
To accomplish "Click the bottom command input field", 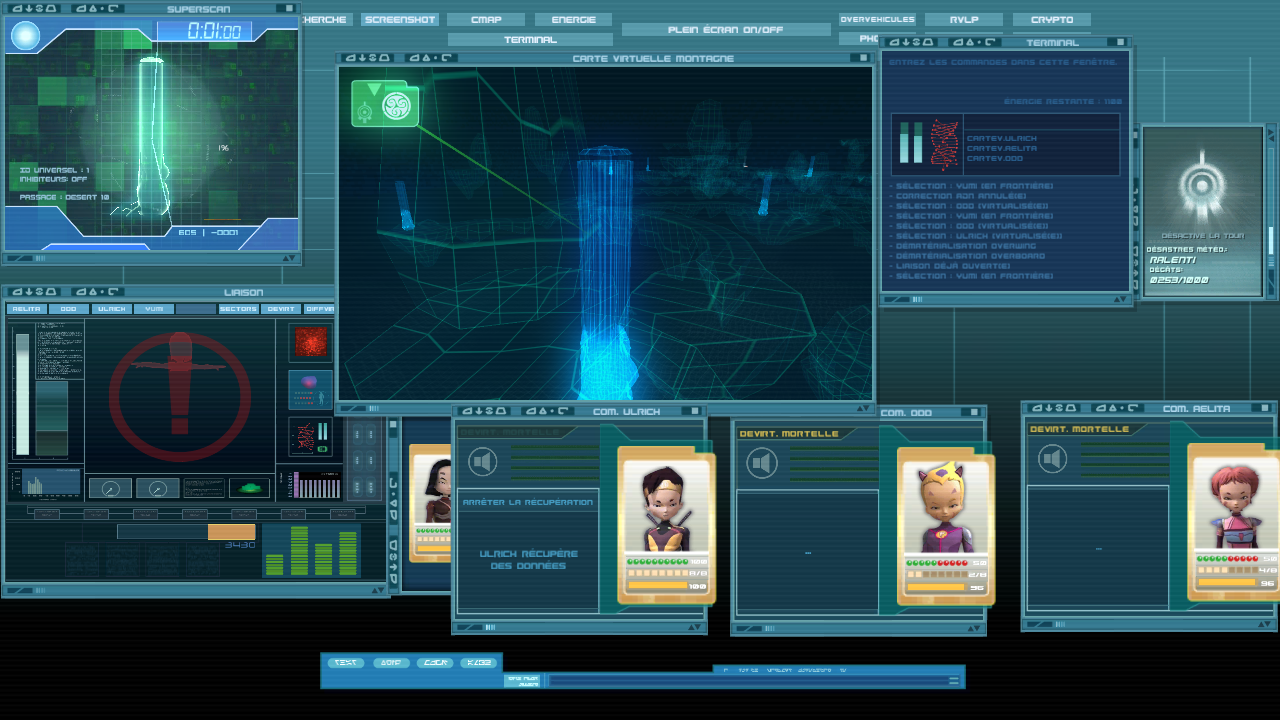I will 747,681.
